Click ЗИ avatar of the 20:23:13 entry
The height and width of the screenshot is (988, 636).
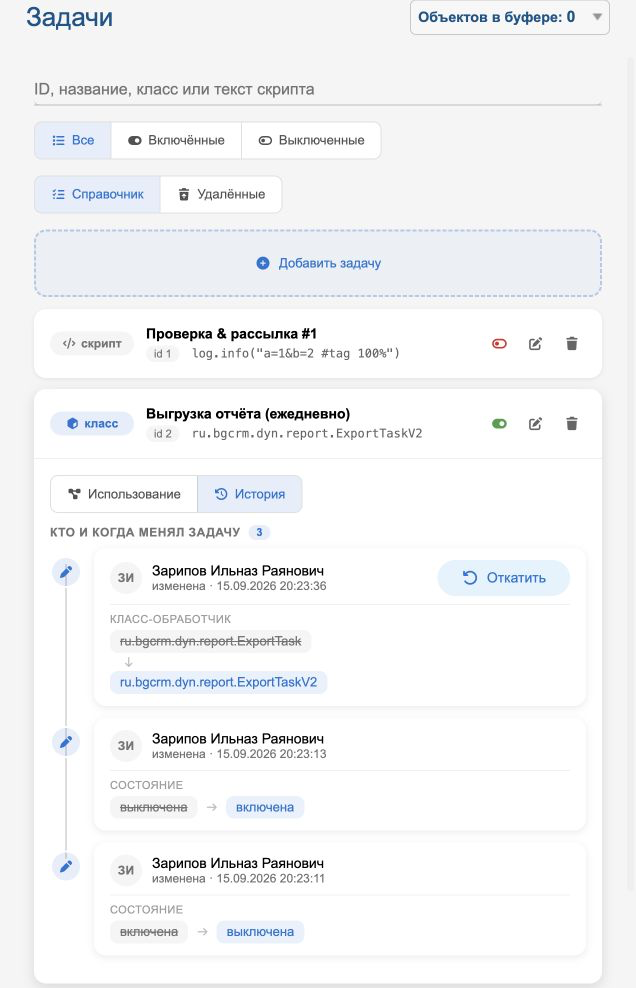(x=126, y=745)
